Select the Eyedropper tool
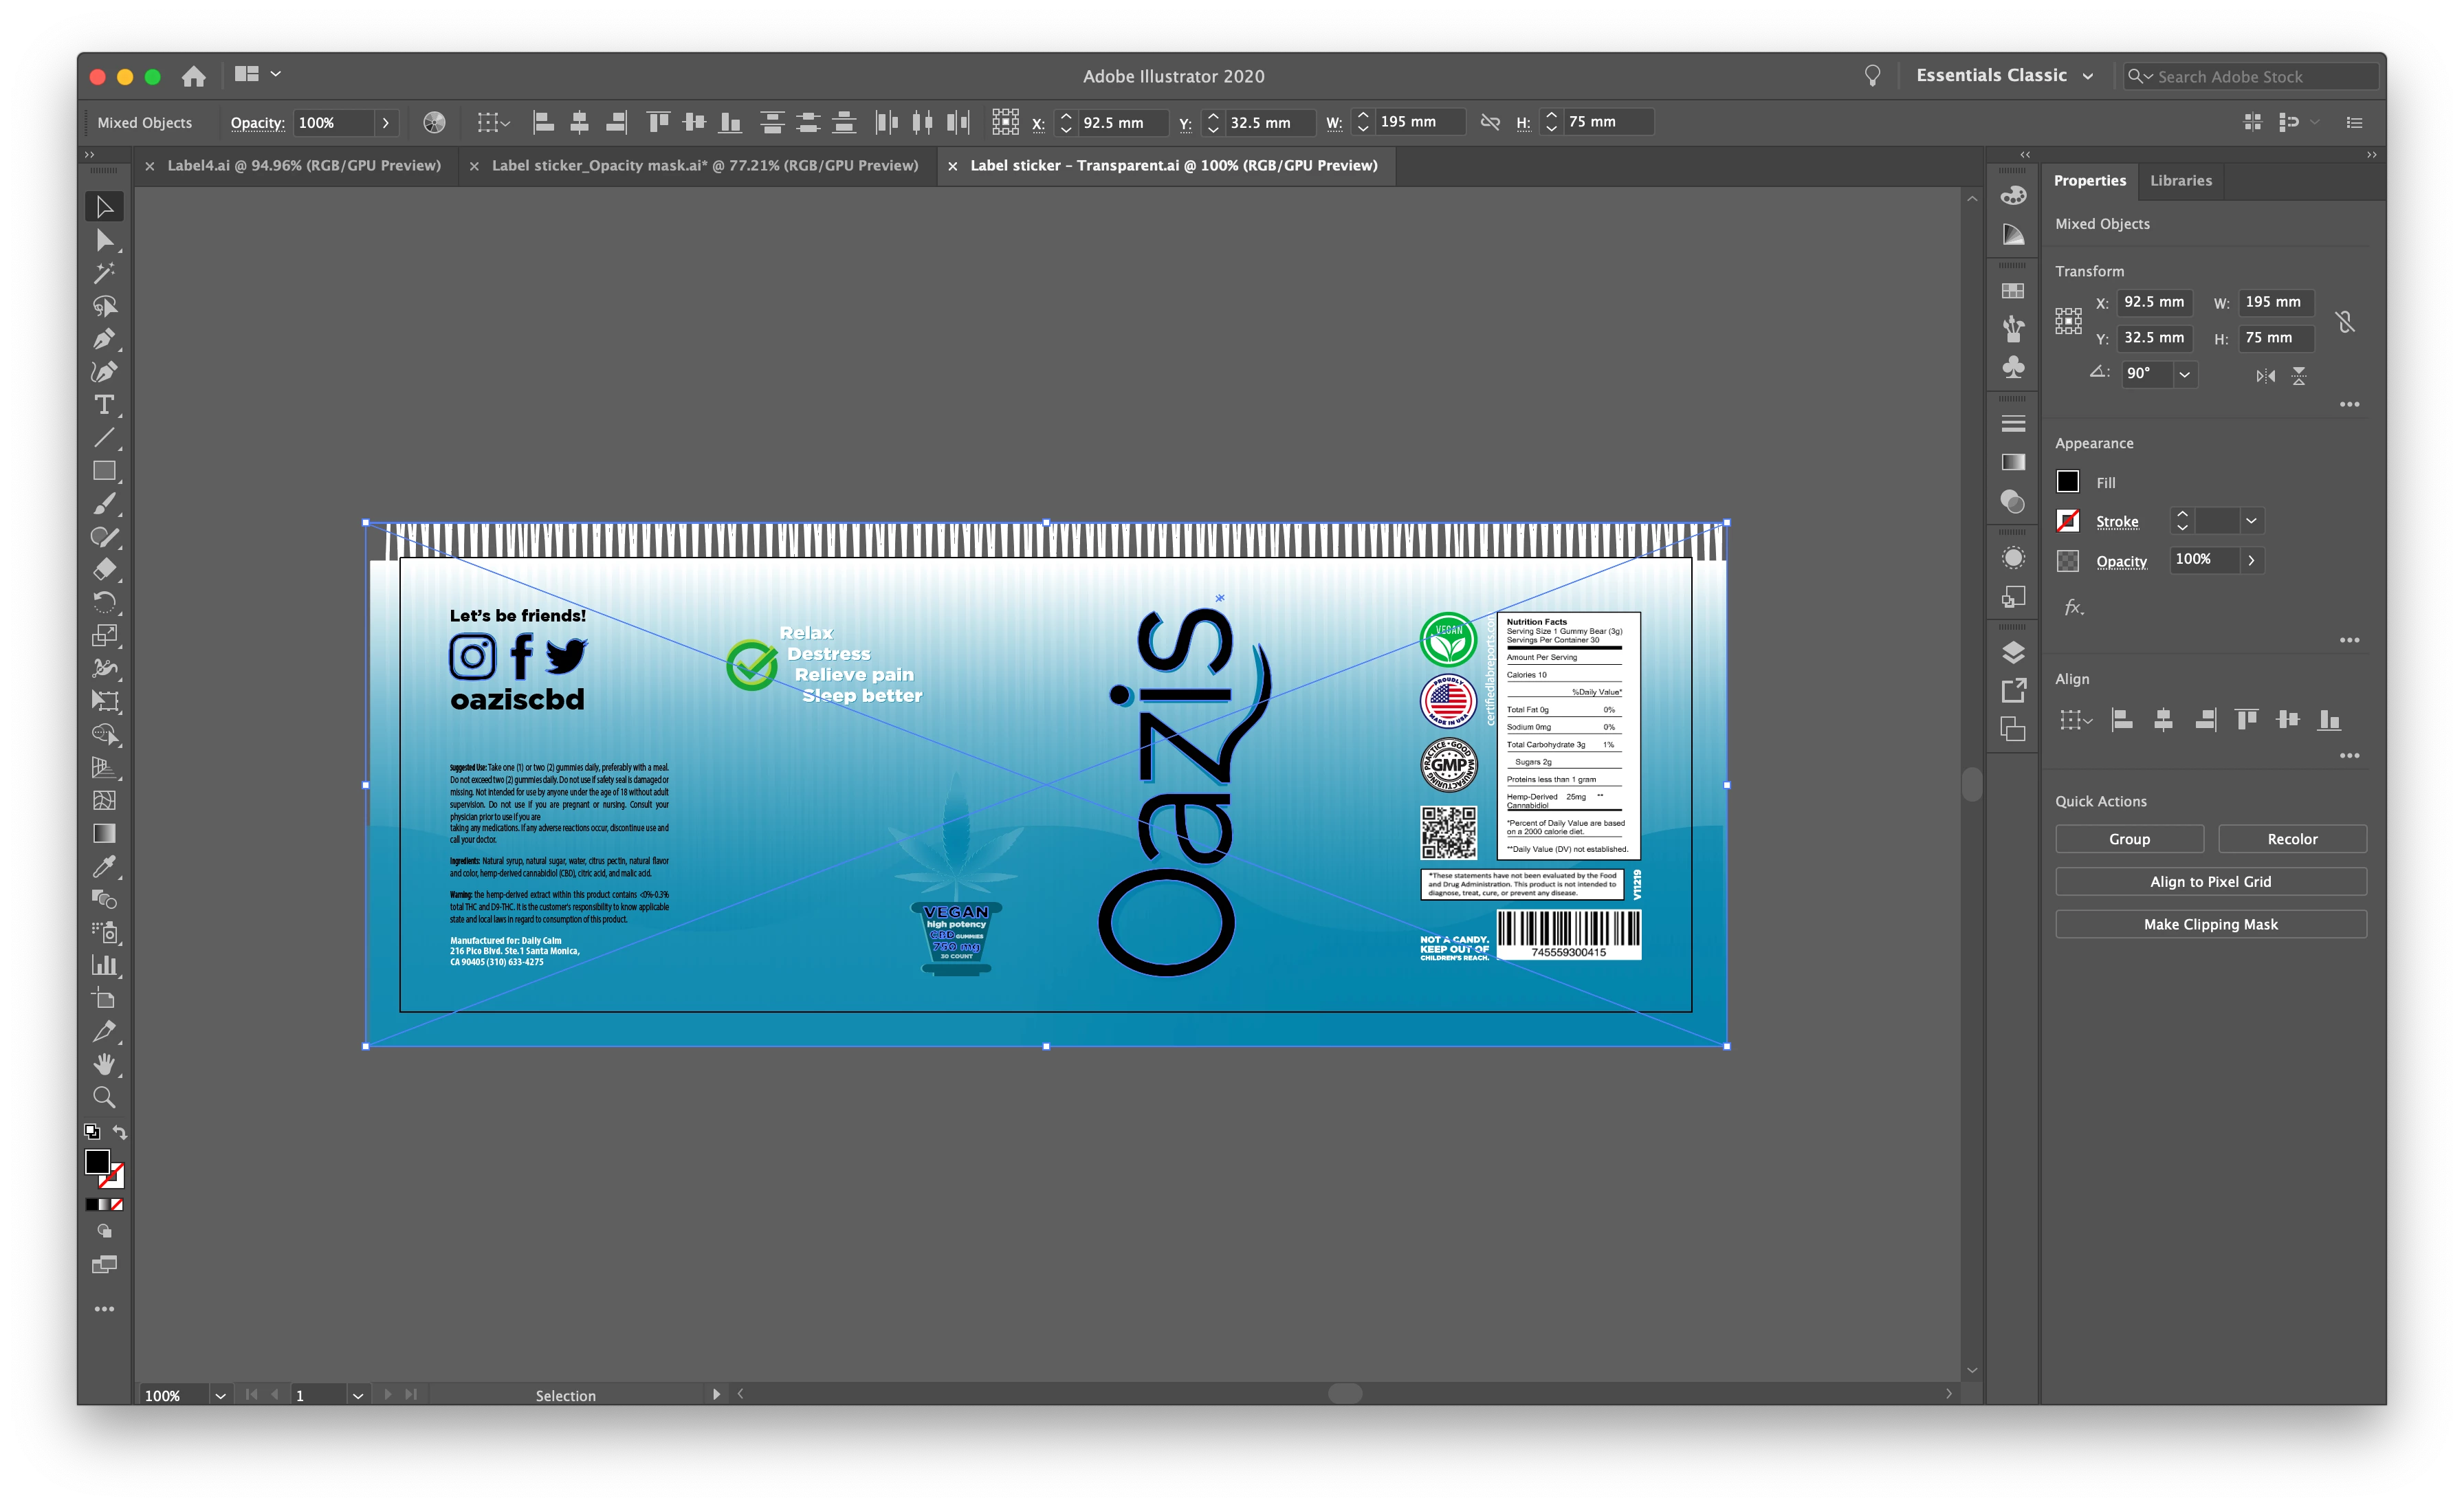Image resolution: width=2464 pixels, height=1507 pixels. click(x=104, y=866)
